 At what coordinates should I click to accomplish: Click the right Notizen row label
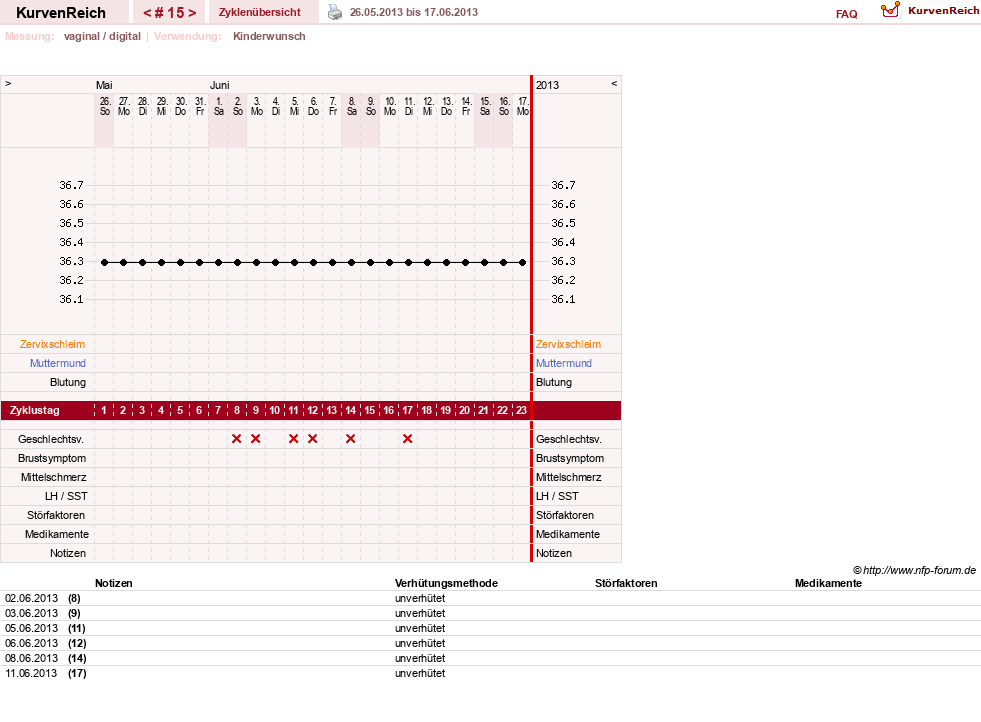[554, 553]
